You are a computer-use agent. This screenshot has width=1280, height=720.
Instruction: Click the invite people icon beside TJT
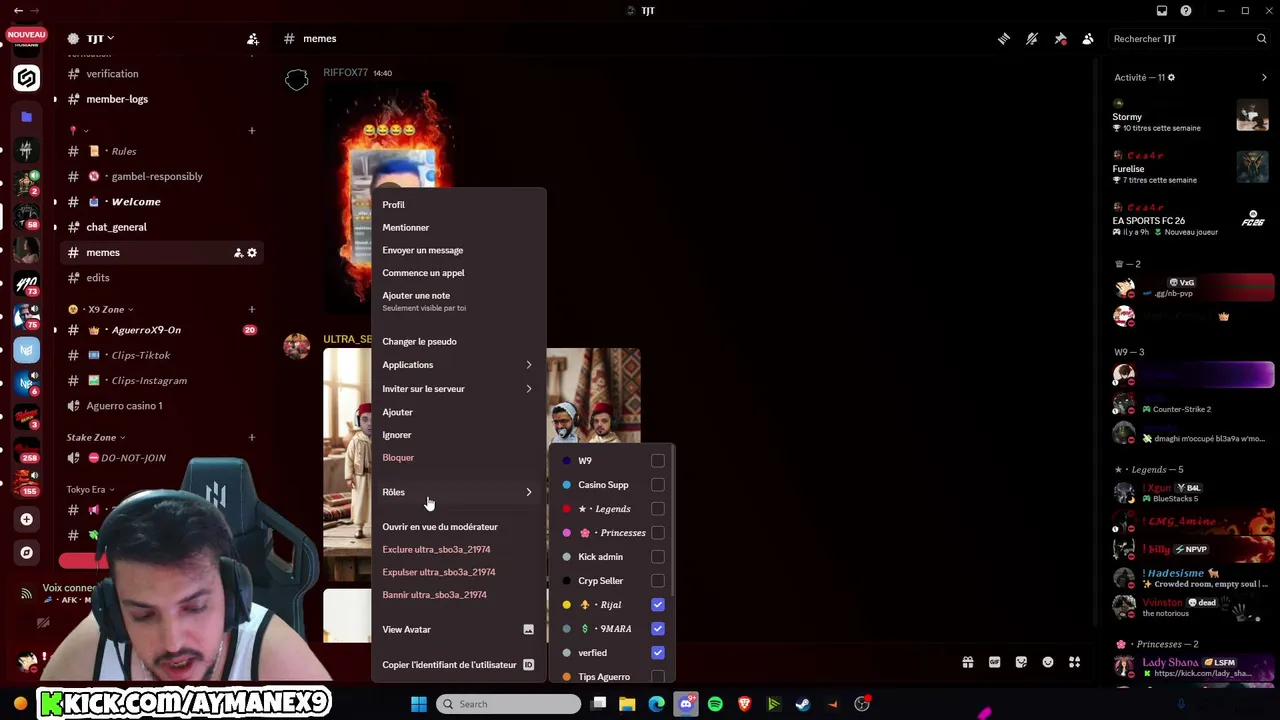(x=253, y=39)
